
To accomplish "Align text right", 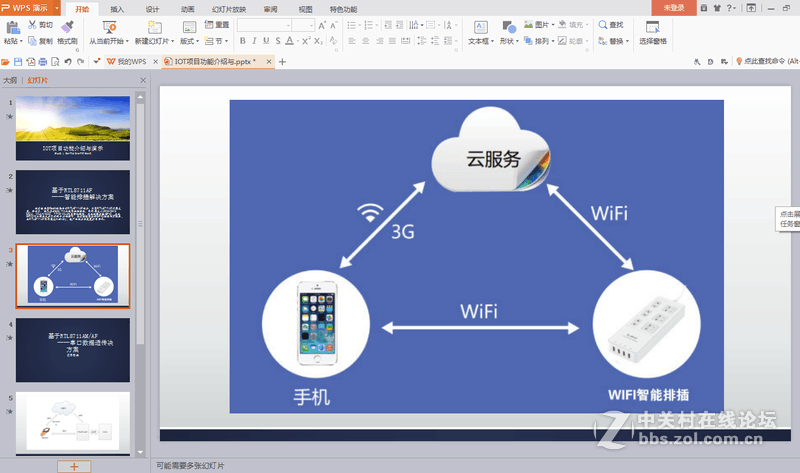I will [x=379, y=41].
